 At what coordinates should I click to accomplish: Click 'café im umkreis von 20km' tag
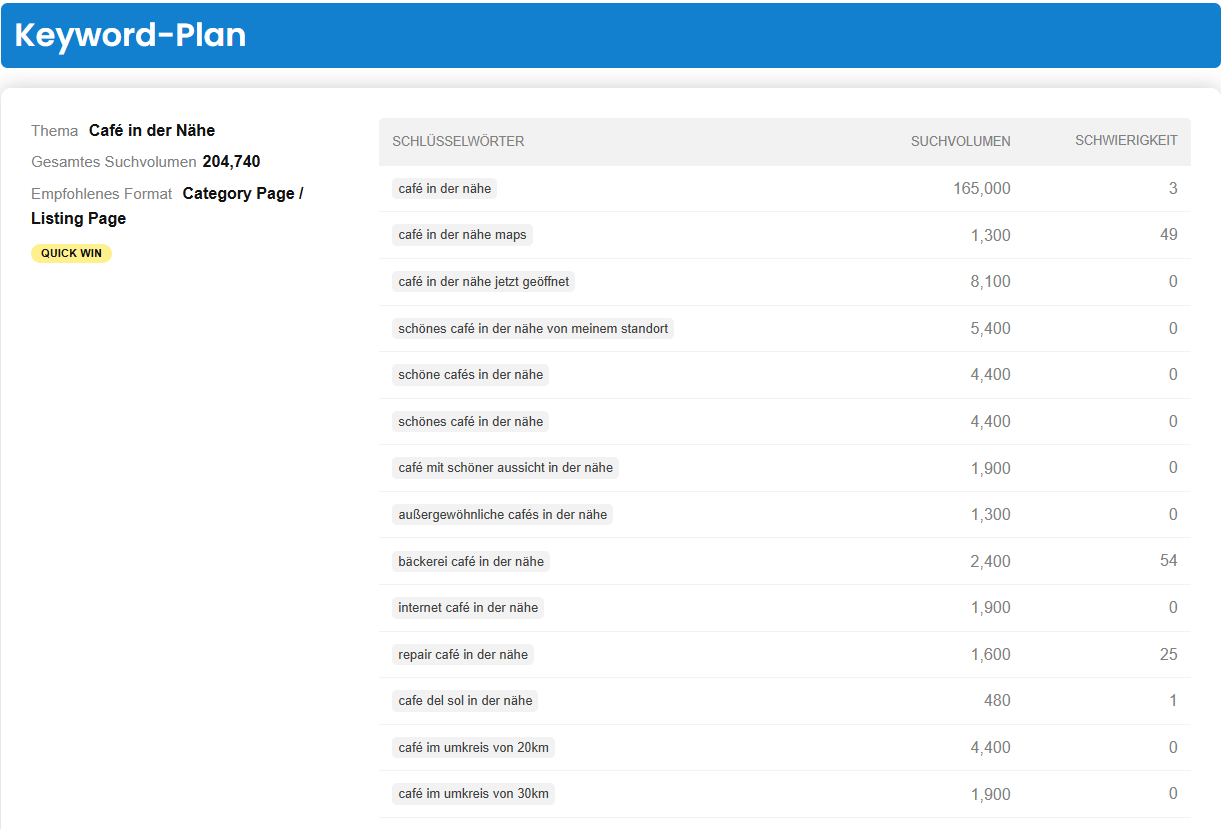(473, 748)
